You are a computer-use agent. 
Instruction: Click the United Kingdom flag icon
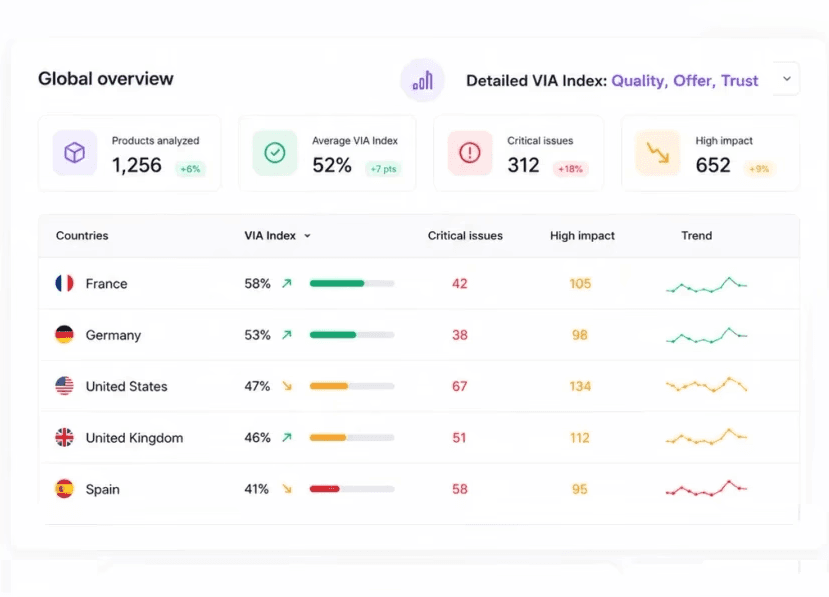tap(65, 437)
